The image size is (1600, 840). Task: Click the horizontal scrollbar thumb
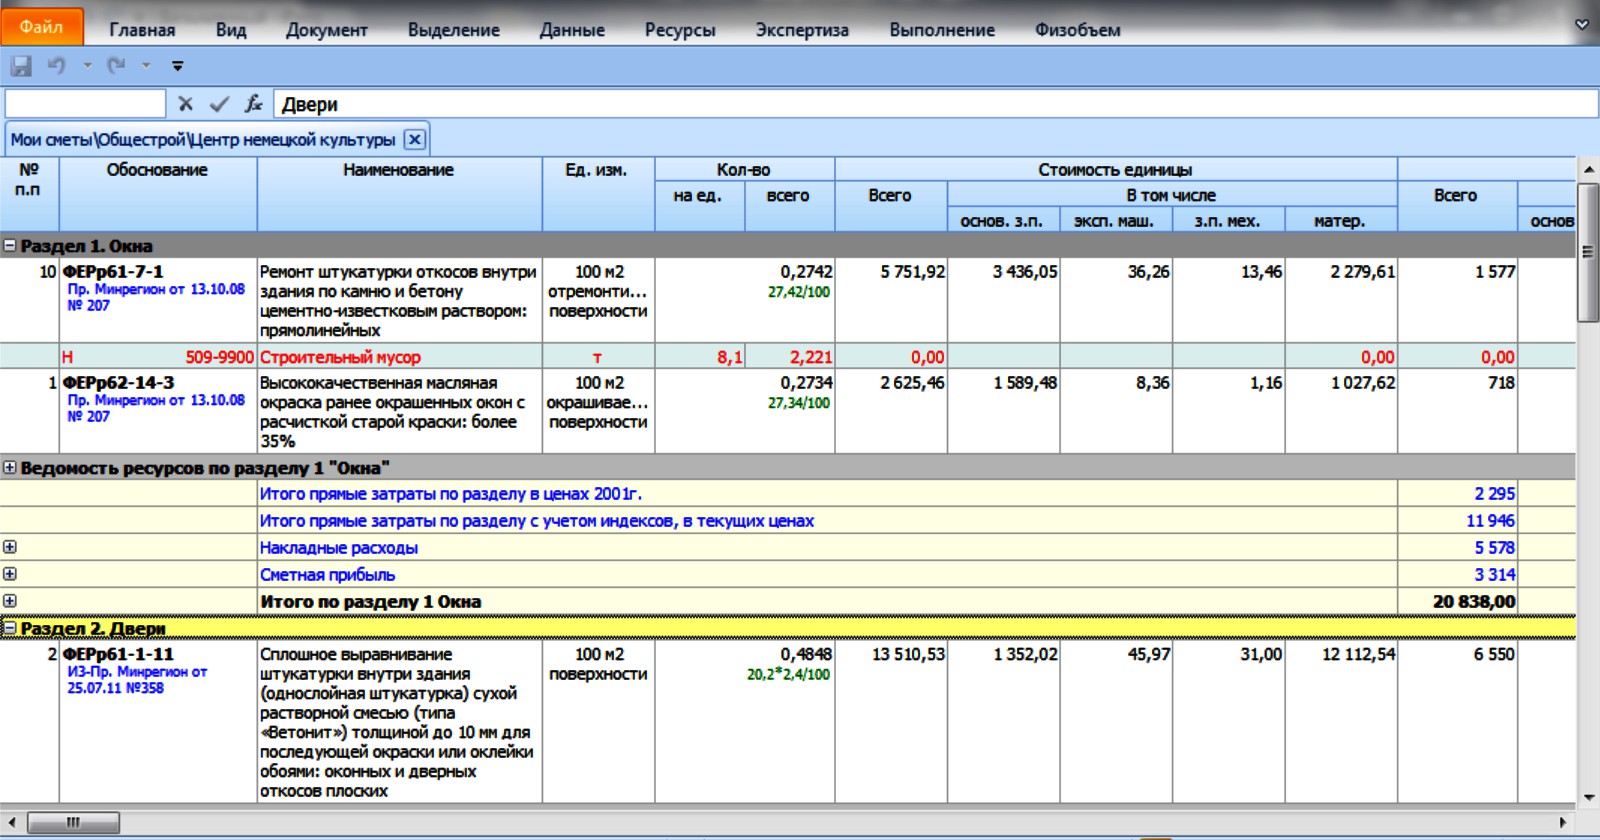pyautogui.click(x=73, y=823)
